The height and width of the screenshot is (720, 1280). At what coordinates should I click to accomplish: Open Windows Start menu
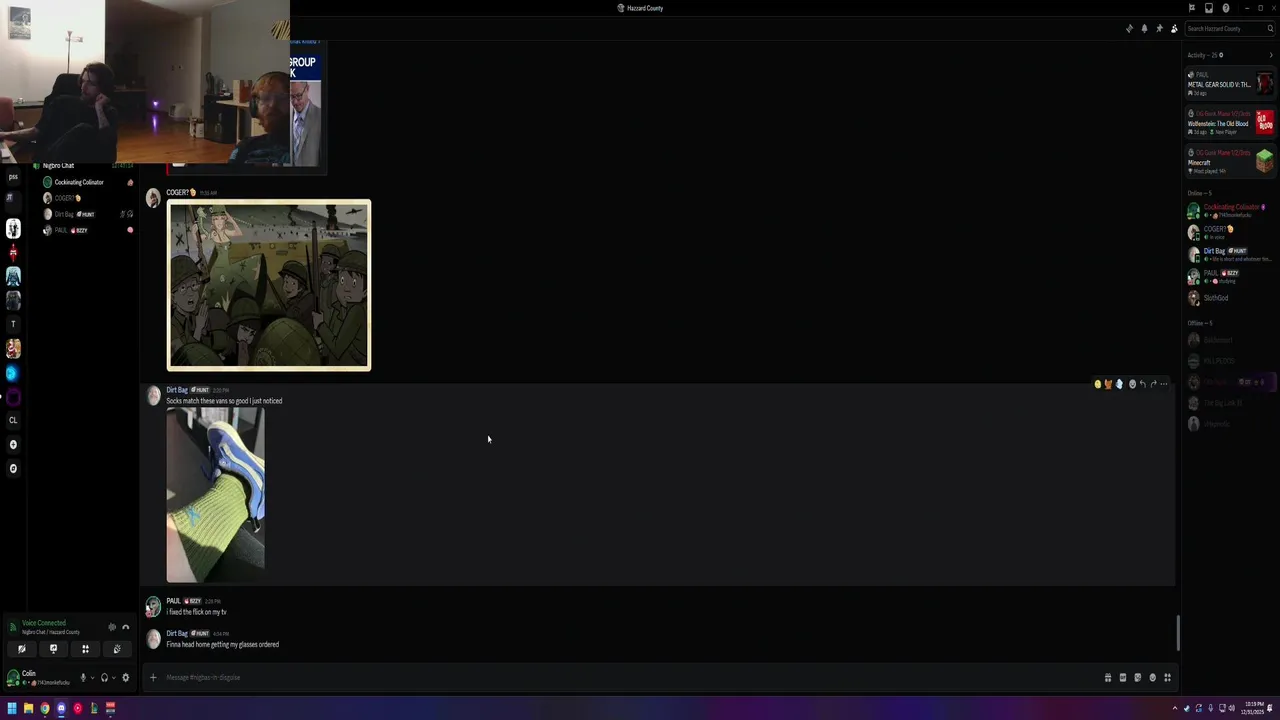(12, 709)
